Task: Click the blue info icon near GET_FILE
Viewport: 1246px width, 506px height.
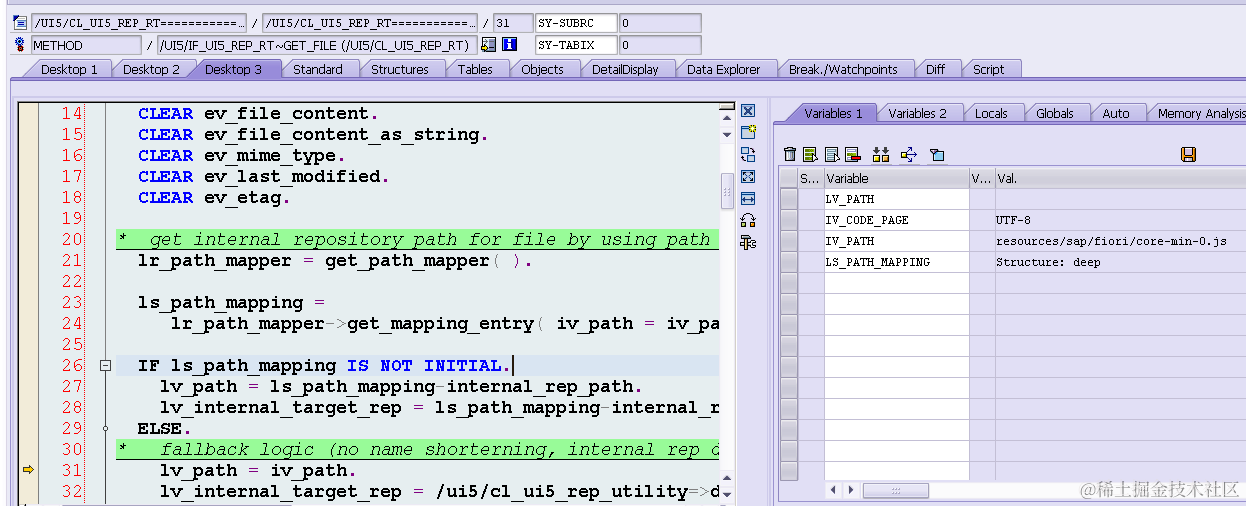Action: point(509,45)
